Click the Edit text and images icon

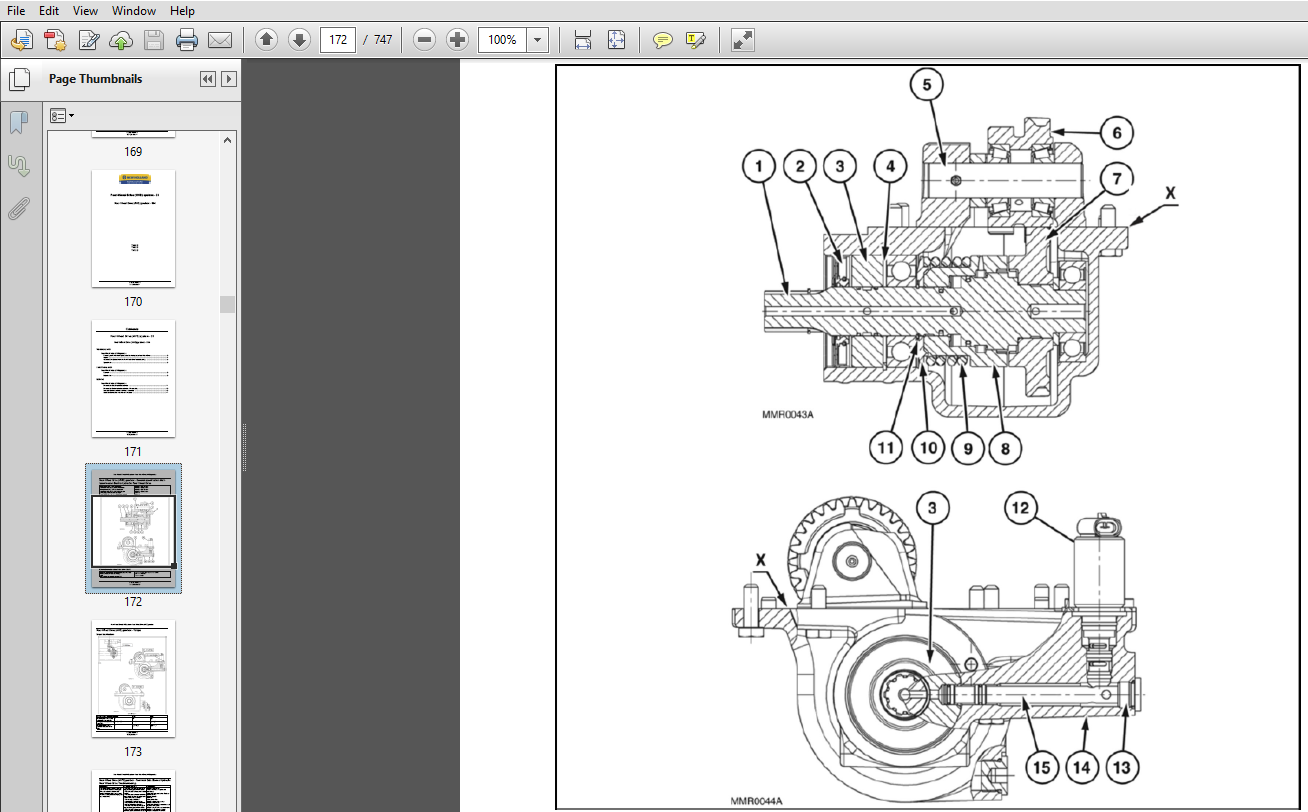[88, 40]
